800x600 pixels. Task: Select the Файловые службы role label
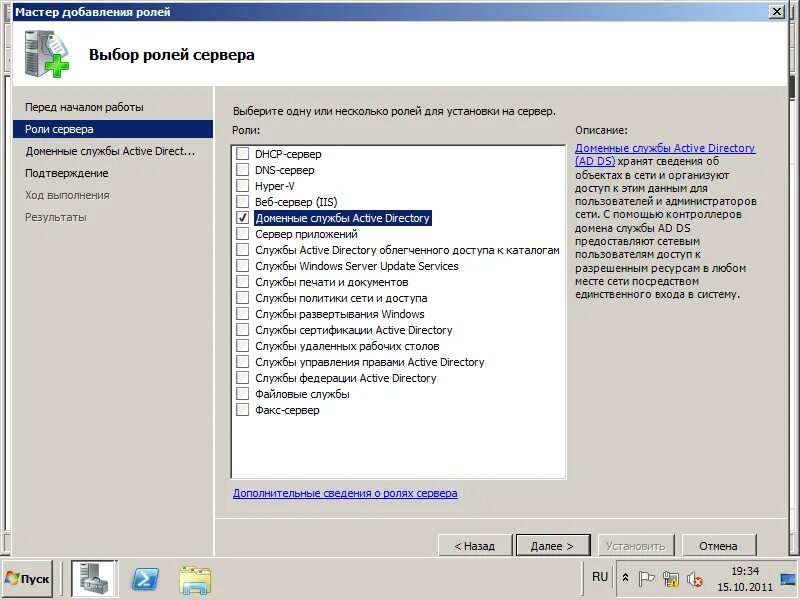coord(302,394)
